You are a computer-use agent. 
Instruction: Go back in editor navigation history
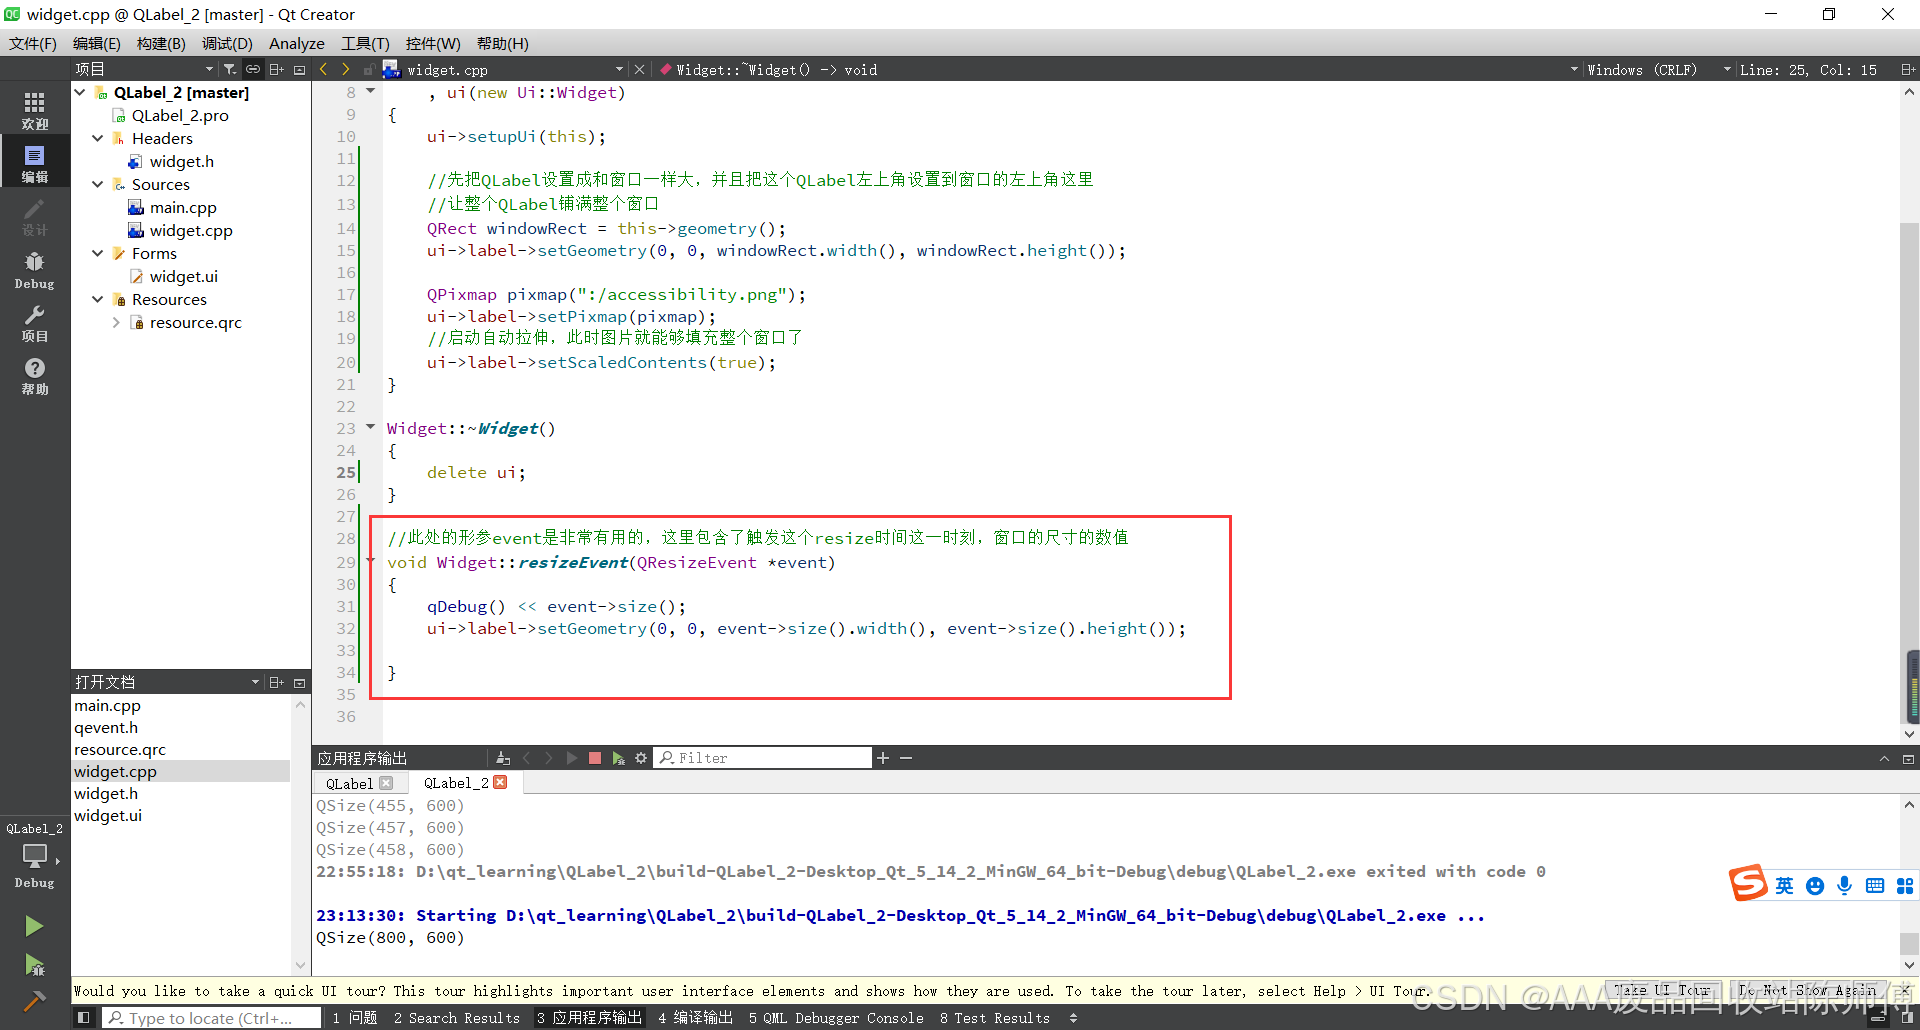coord(323,69)
